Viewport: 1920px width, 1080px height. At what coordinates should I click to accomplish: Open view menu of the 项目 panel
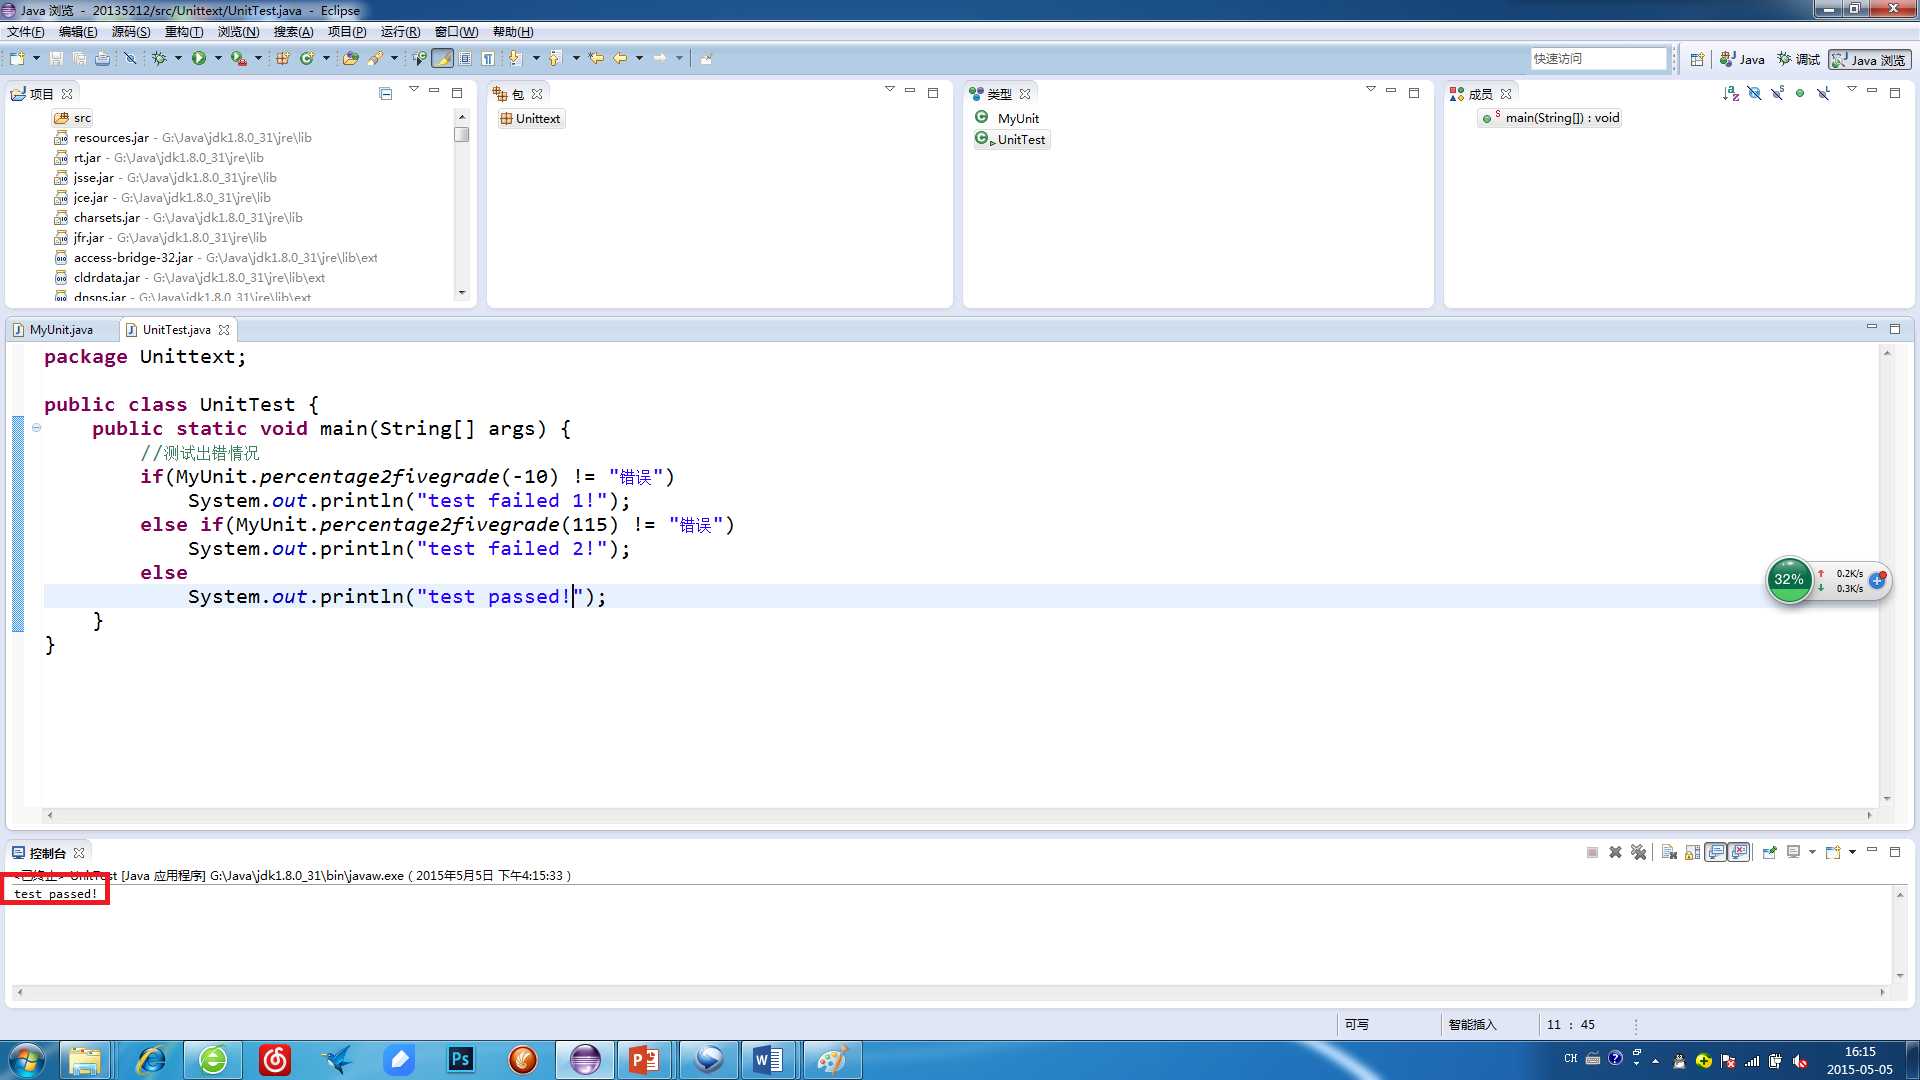pyautogui.click(x=413, y=90)
